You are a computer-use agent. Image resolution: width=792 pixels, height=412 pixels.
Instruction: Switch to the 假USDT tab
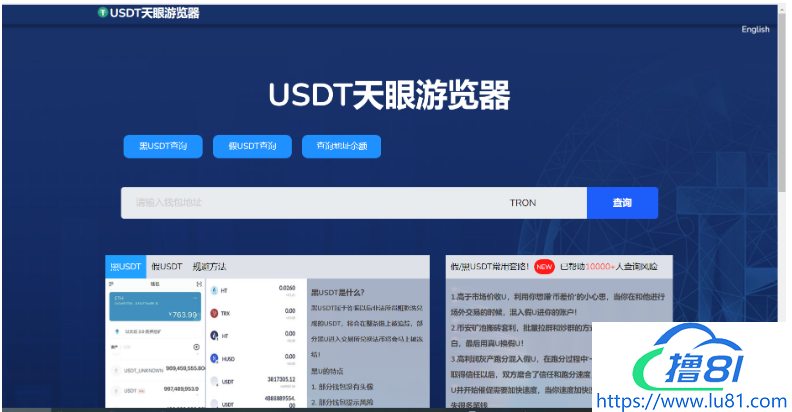click(166, 267)
